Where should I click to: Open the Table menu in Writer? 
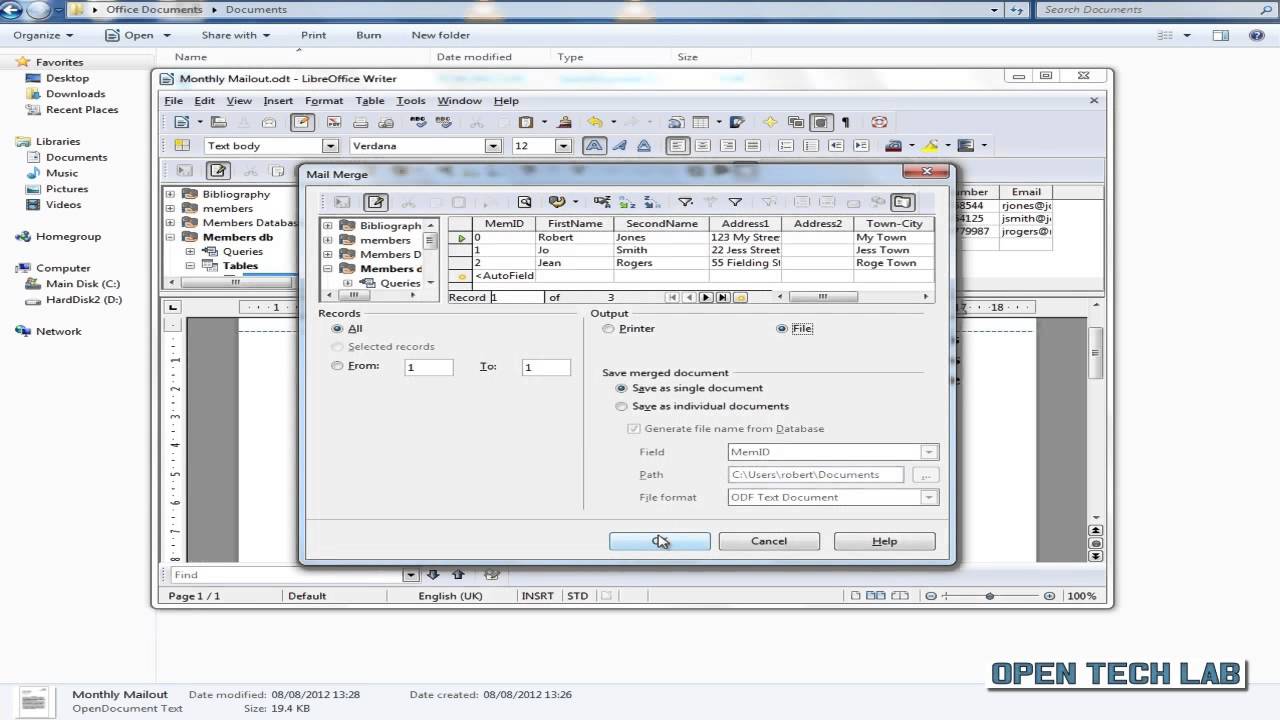click(370, 101)
